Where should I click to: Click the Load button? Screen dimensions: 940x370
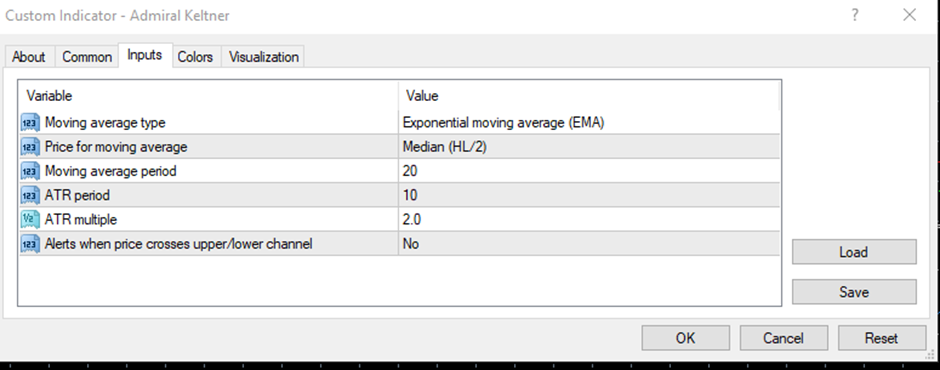pos(854,252)
